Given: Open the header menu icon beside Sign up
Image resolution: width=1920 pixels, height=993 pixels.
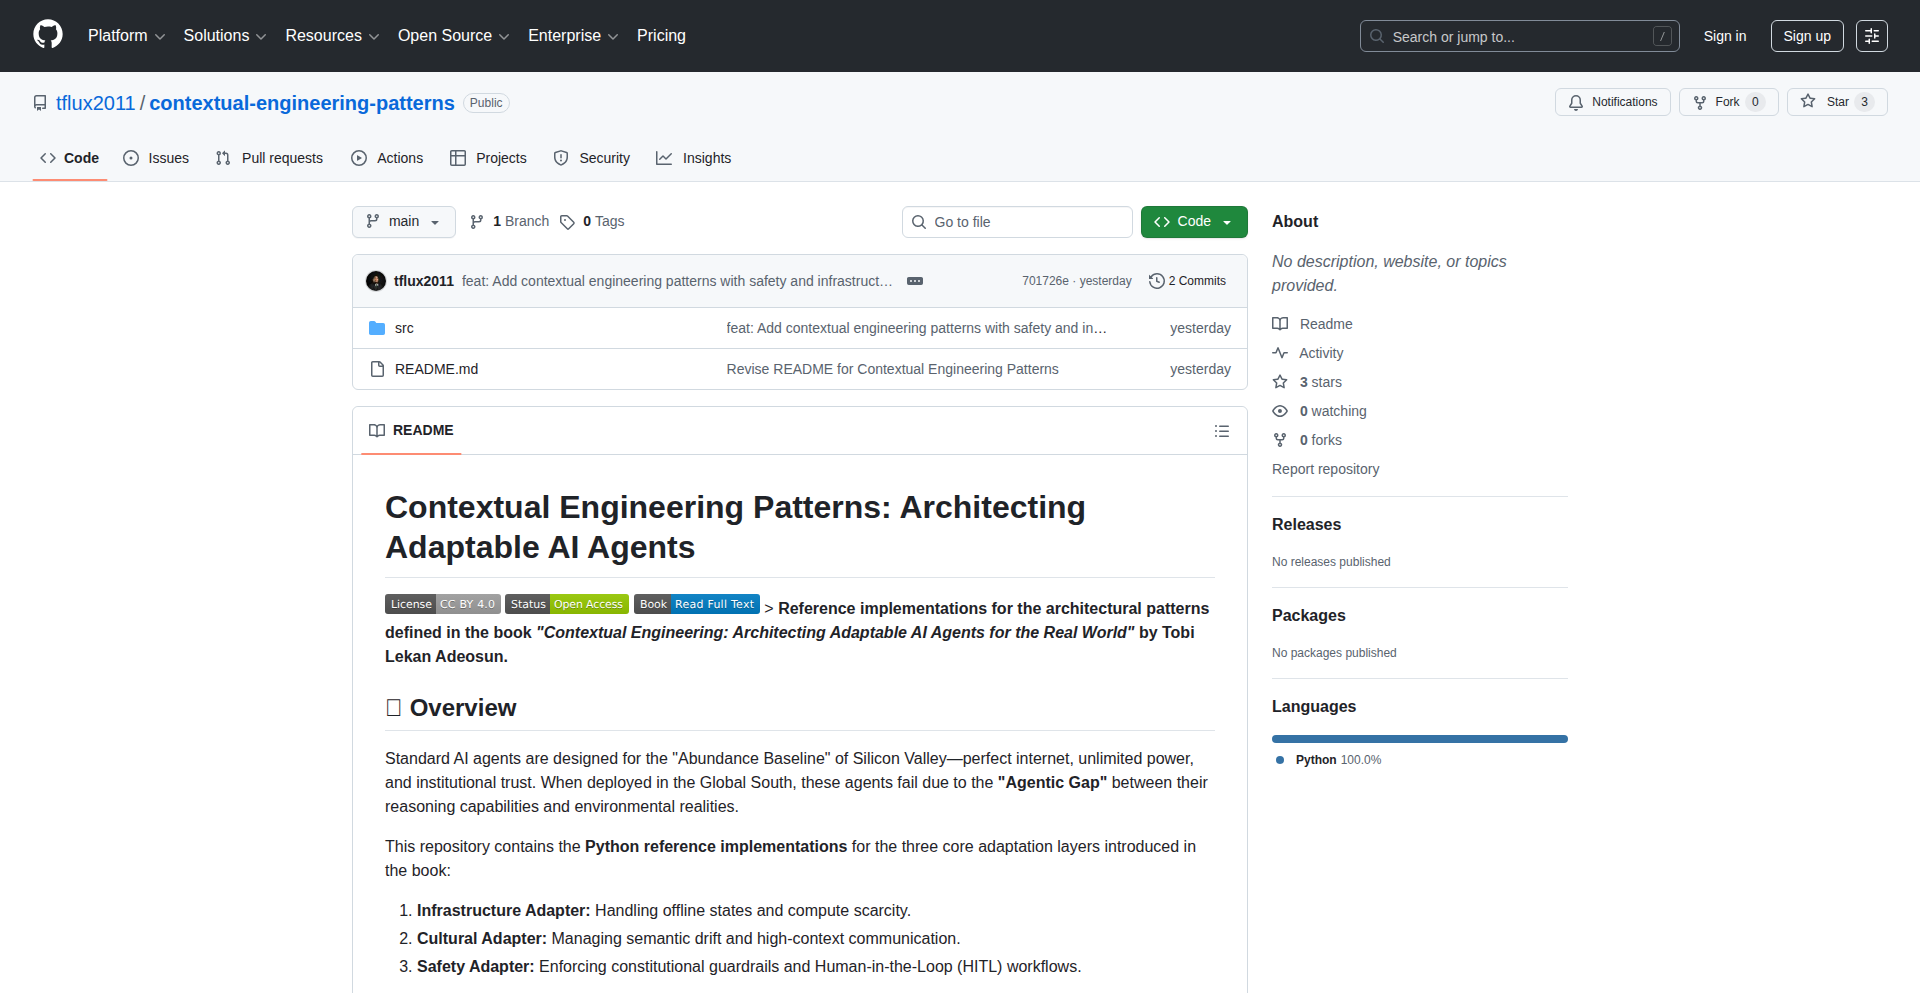Looking at the screenshot, I should [1871, 36].
